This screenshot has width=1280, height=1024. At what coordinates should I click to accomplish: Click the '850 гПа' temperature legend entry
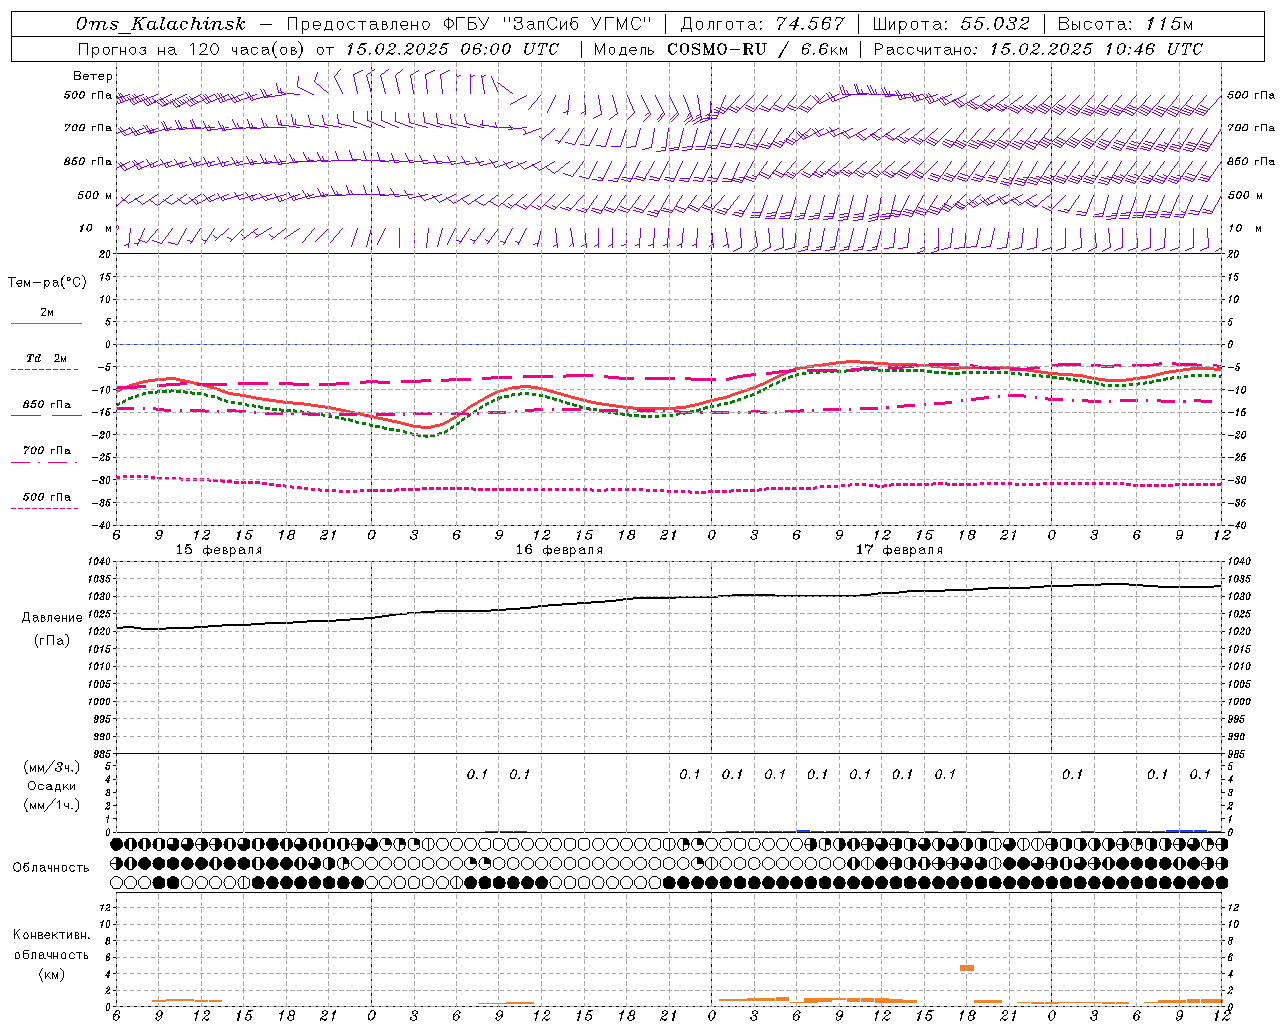point(47,405)
